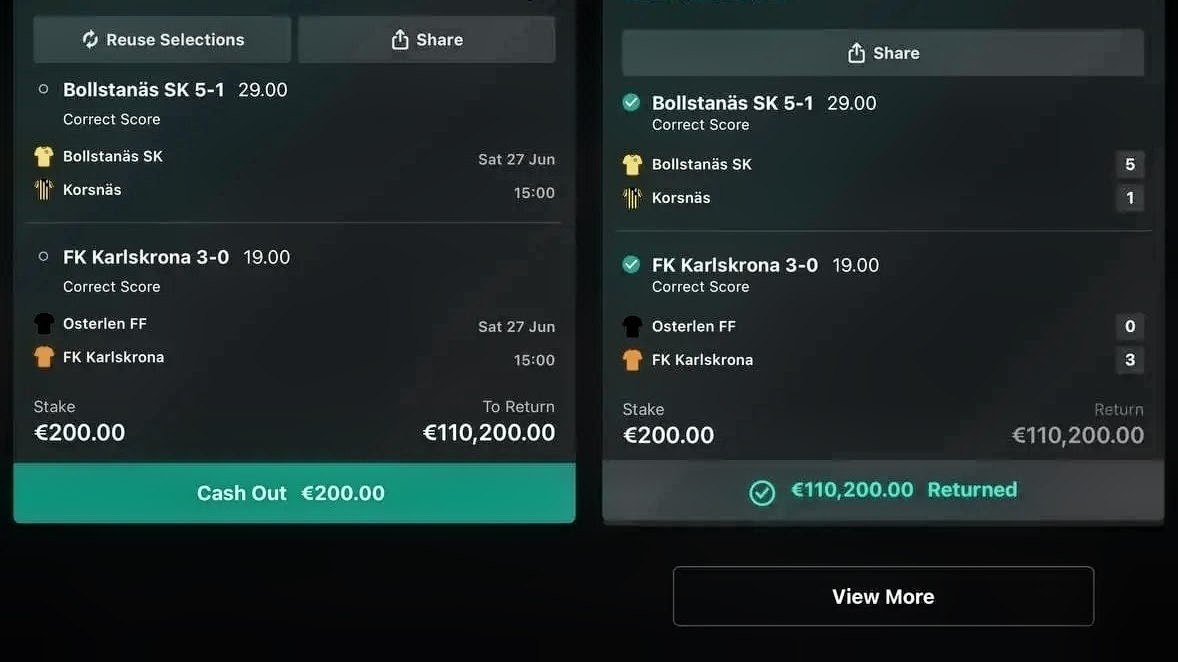
Task: Click Bollstanäs SK score box showing 5
Action: coord(1130,165)
